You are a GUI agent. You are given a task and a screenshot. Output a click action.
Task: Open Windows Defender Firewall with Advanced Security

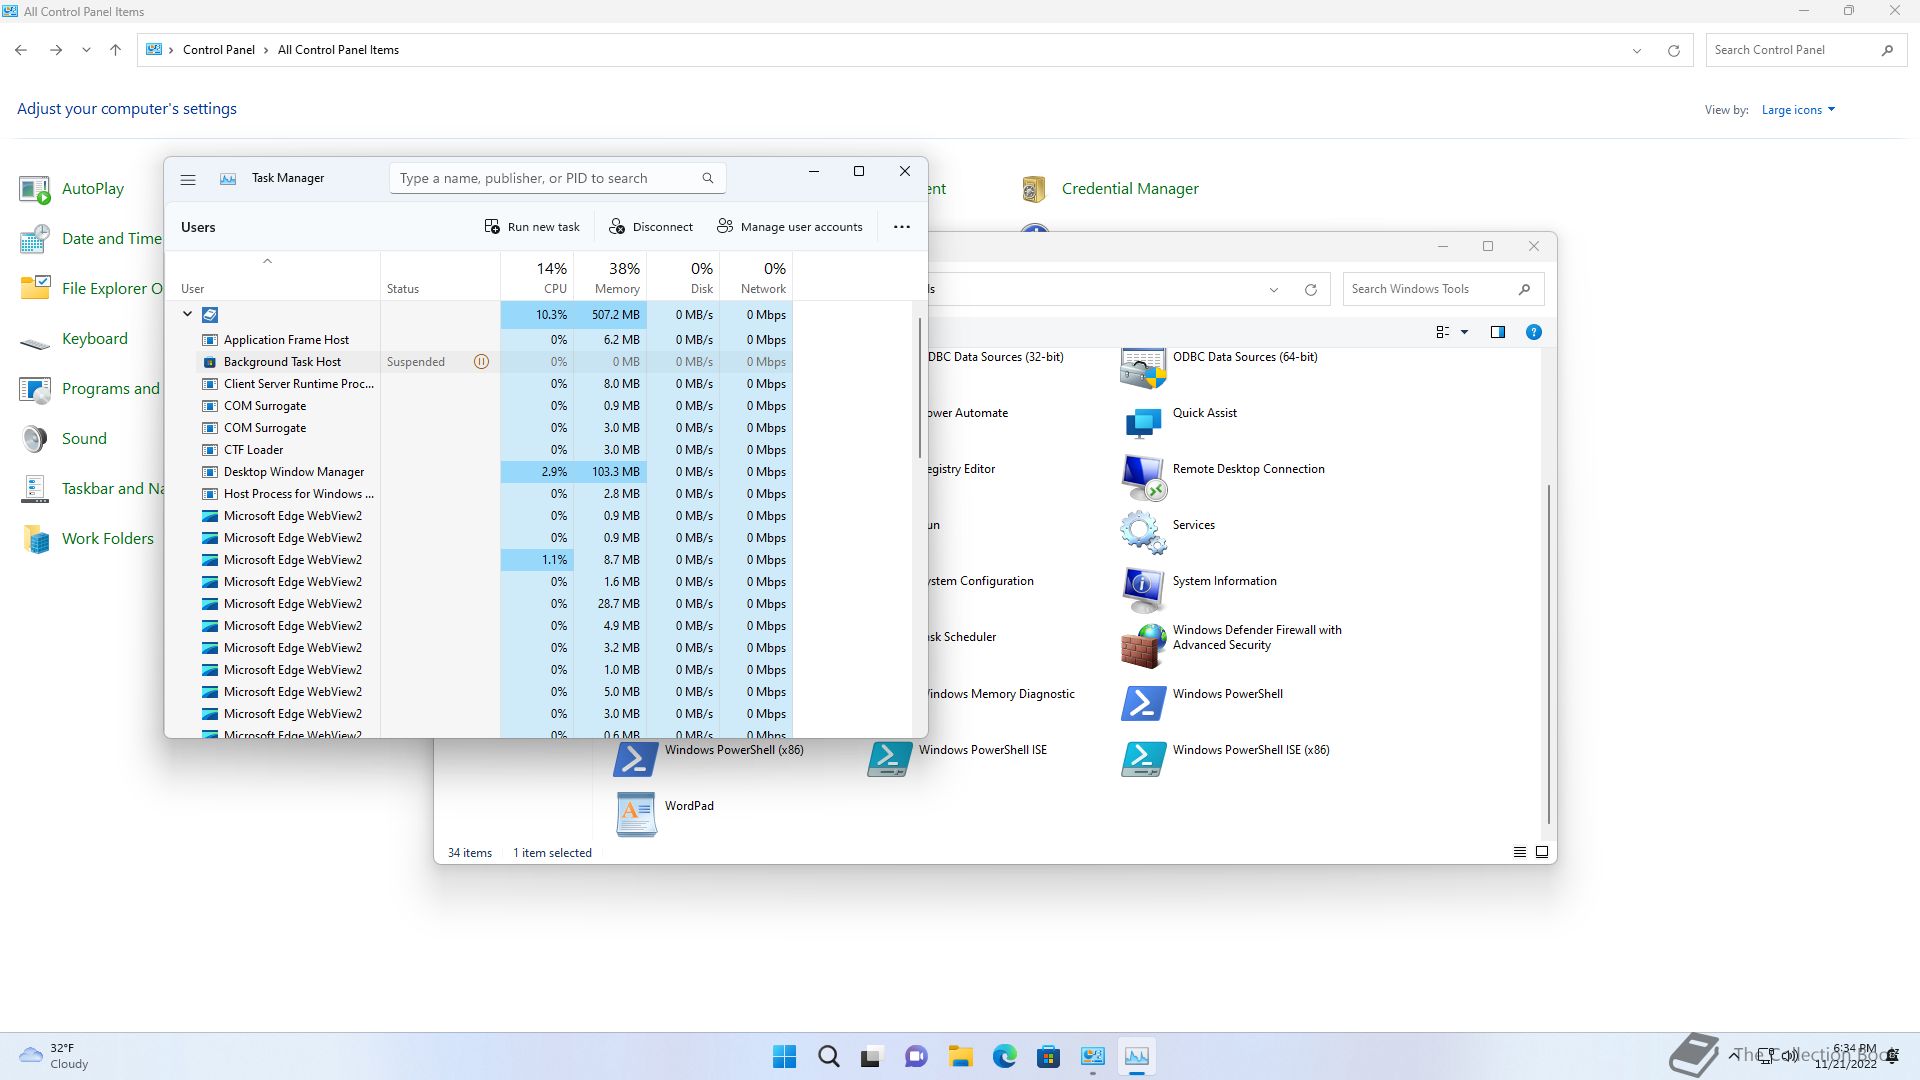click(x=1232, y=644)
